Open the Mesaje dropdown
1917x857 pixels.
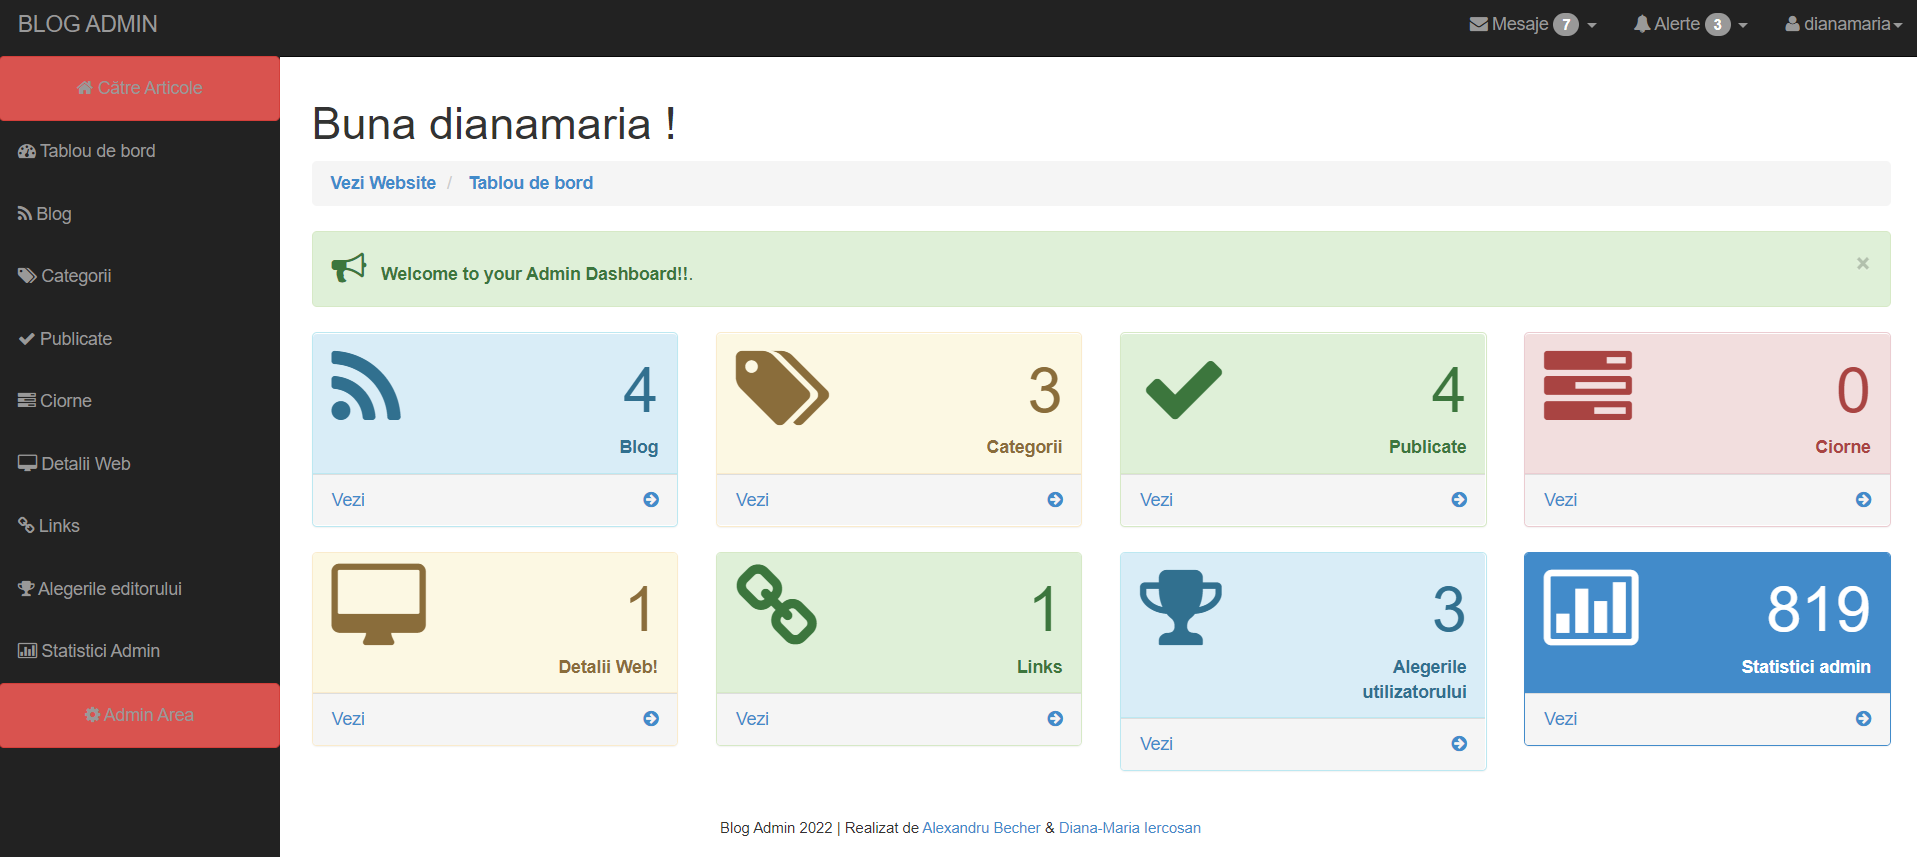tap(1532, 24)
